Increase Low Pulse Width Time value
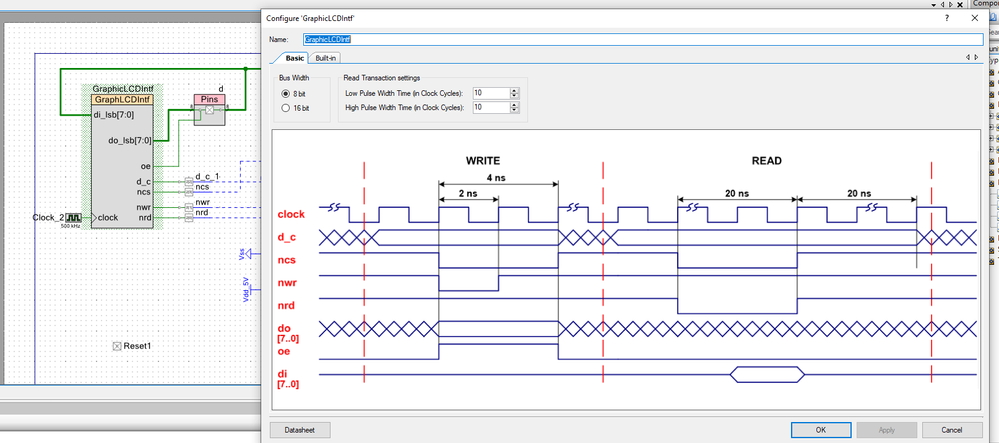The image size is (999, 443). (x=515, y=91)
